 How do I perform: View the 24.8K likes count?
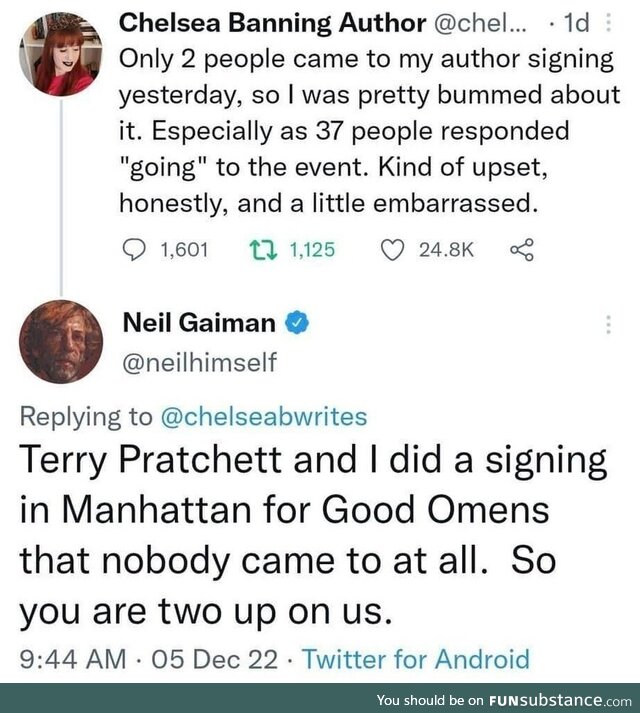pyautogui.click(x=446, y=251)
